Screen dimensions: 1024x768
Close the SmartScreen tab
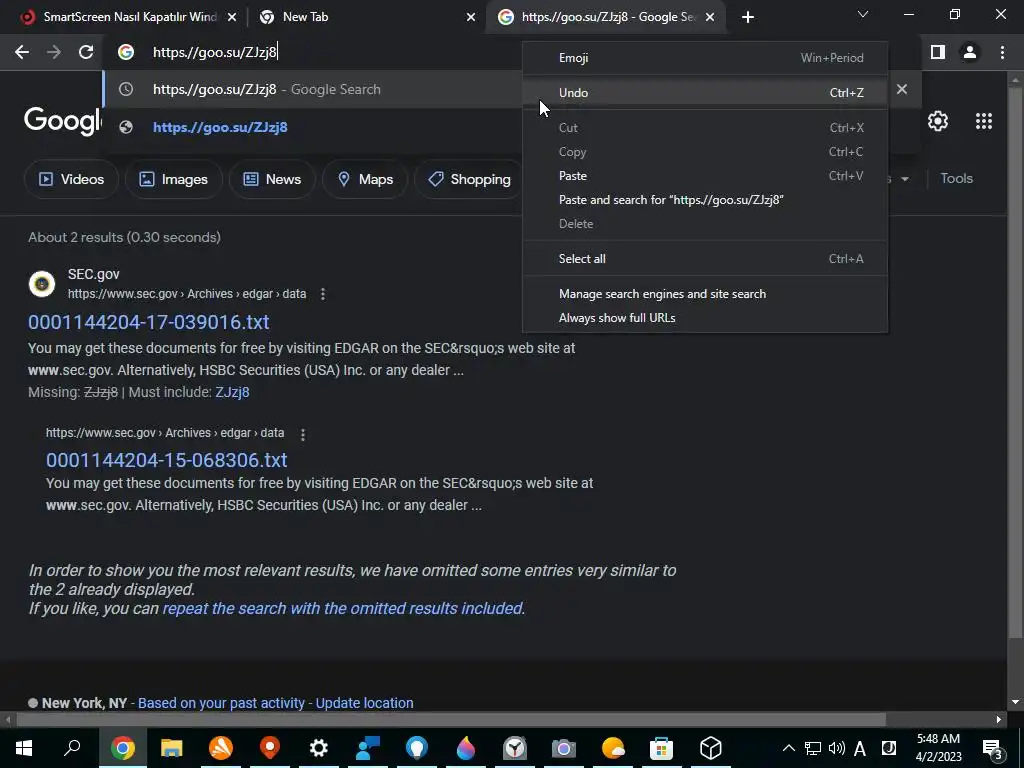pyautogui.click(x=232, y=18)
